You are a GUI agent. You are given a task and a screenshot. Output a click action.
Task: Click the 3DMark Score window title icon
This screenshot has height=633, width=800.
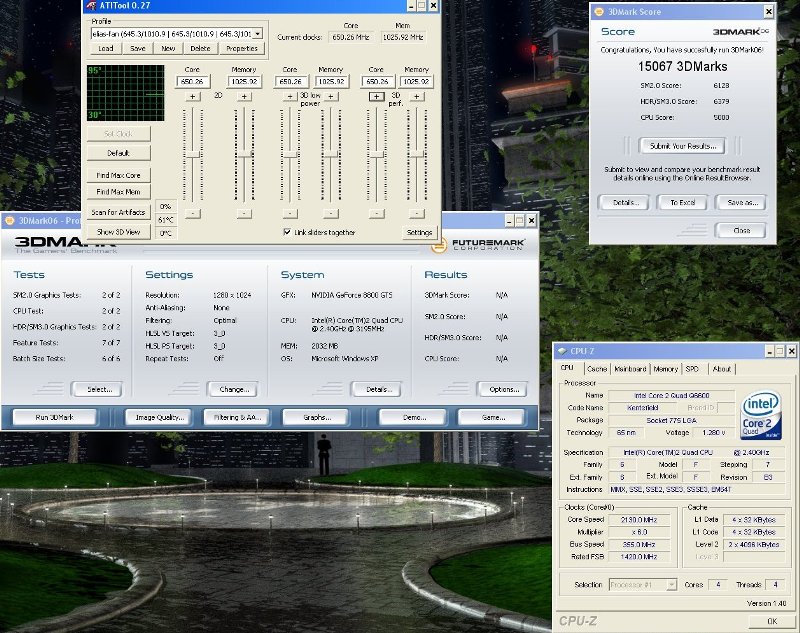coord(597,11)
